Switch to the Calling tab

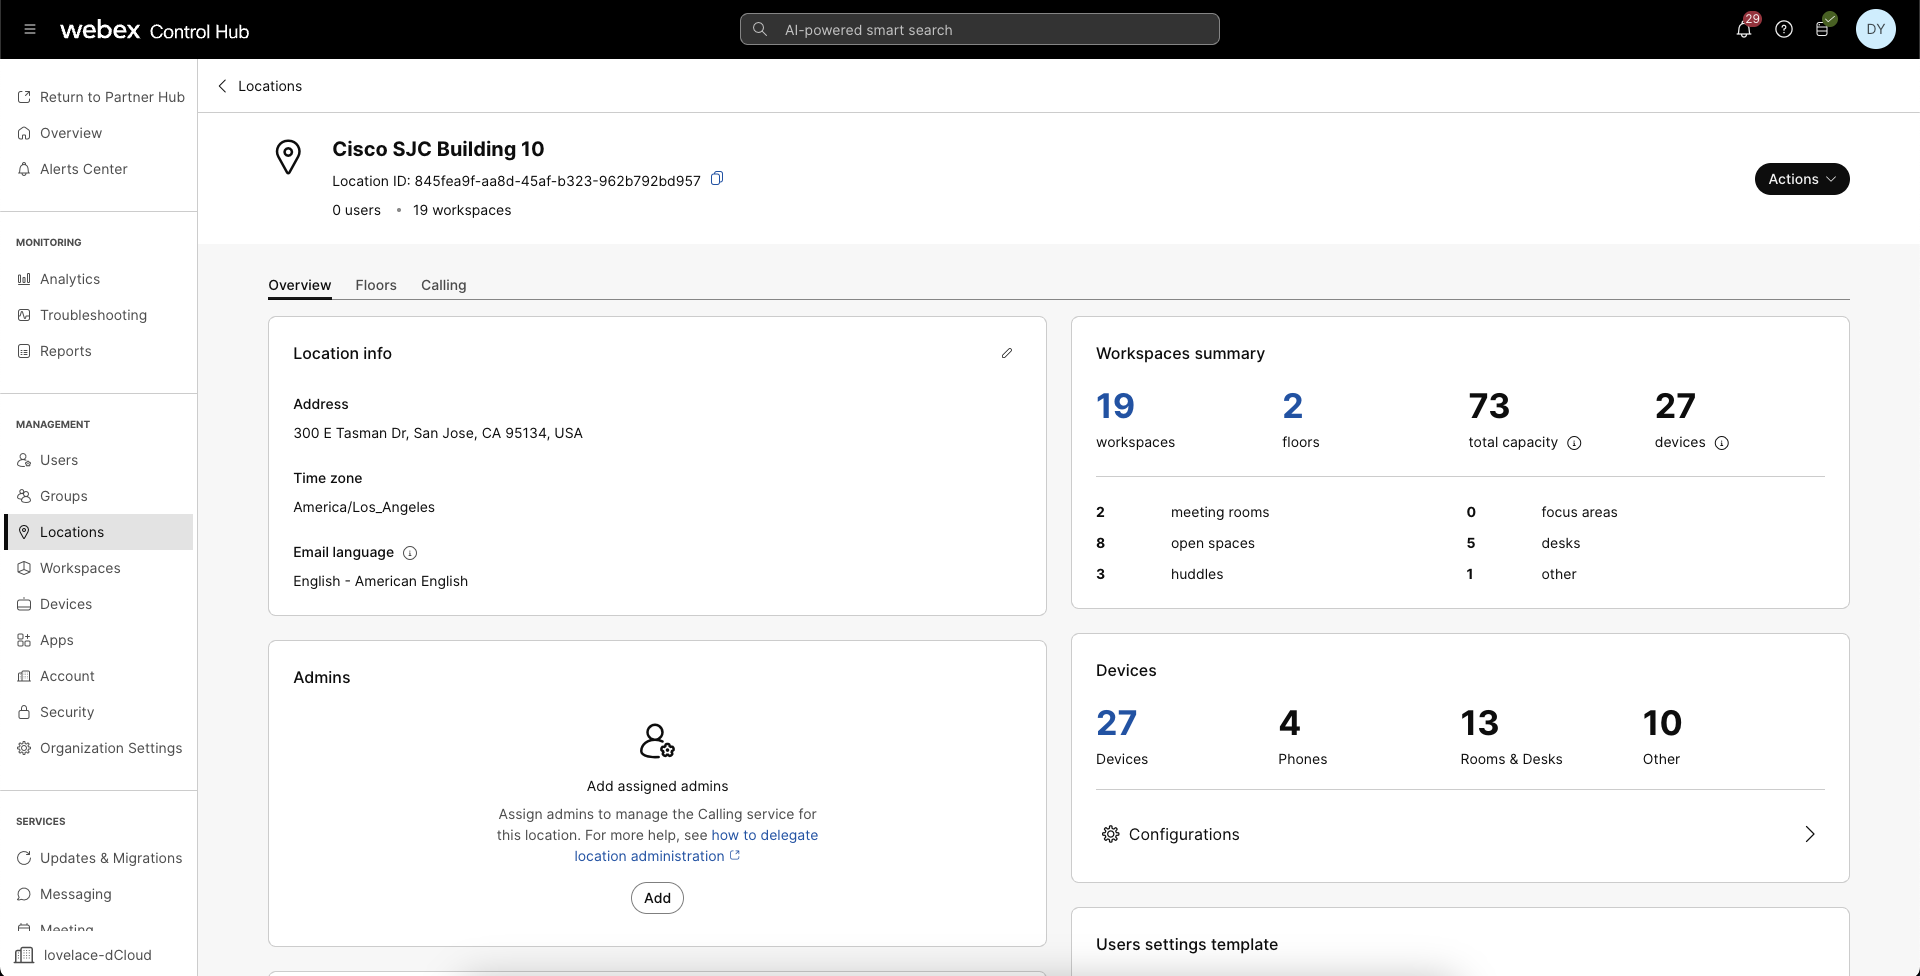(443, 285)
